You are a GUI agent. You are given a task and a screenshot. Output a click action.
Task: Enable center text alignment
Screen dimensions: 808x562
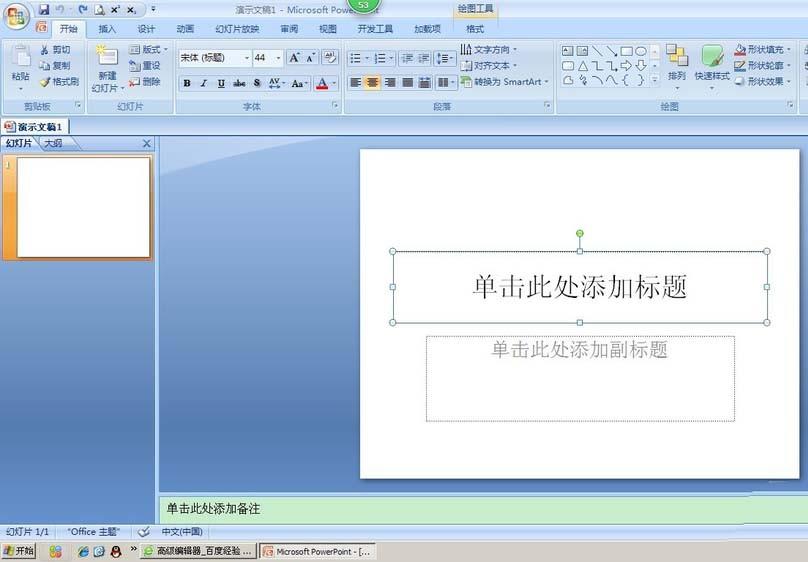[x=372, y=83]
